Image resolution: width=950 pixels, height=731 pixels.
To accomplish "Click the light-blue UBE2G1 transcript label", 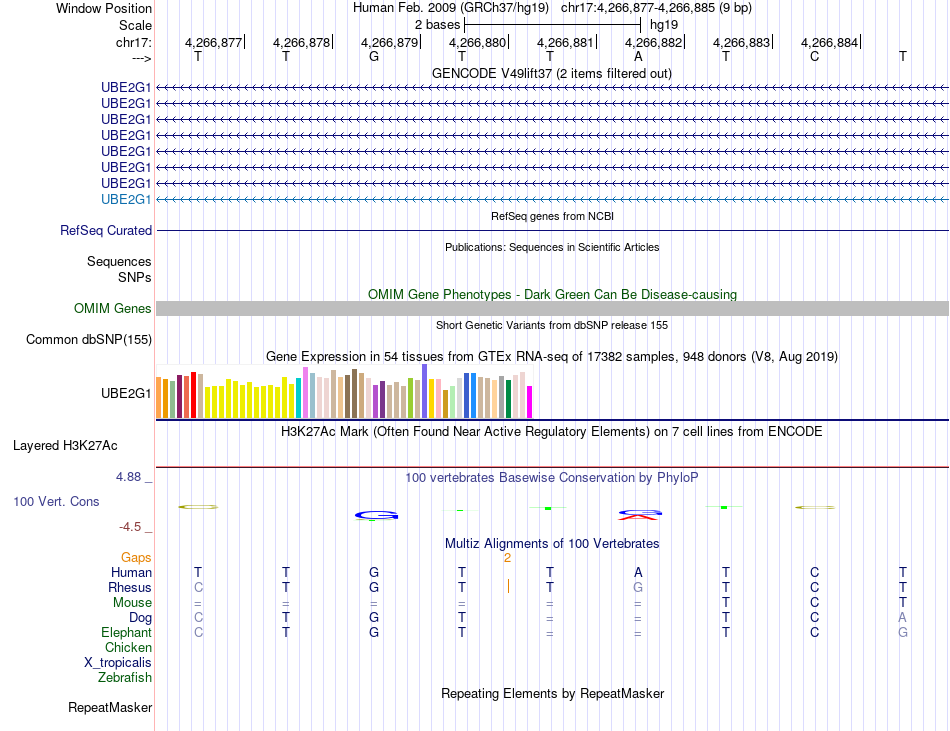I will pyautogui.click(x=126, y=199).
